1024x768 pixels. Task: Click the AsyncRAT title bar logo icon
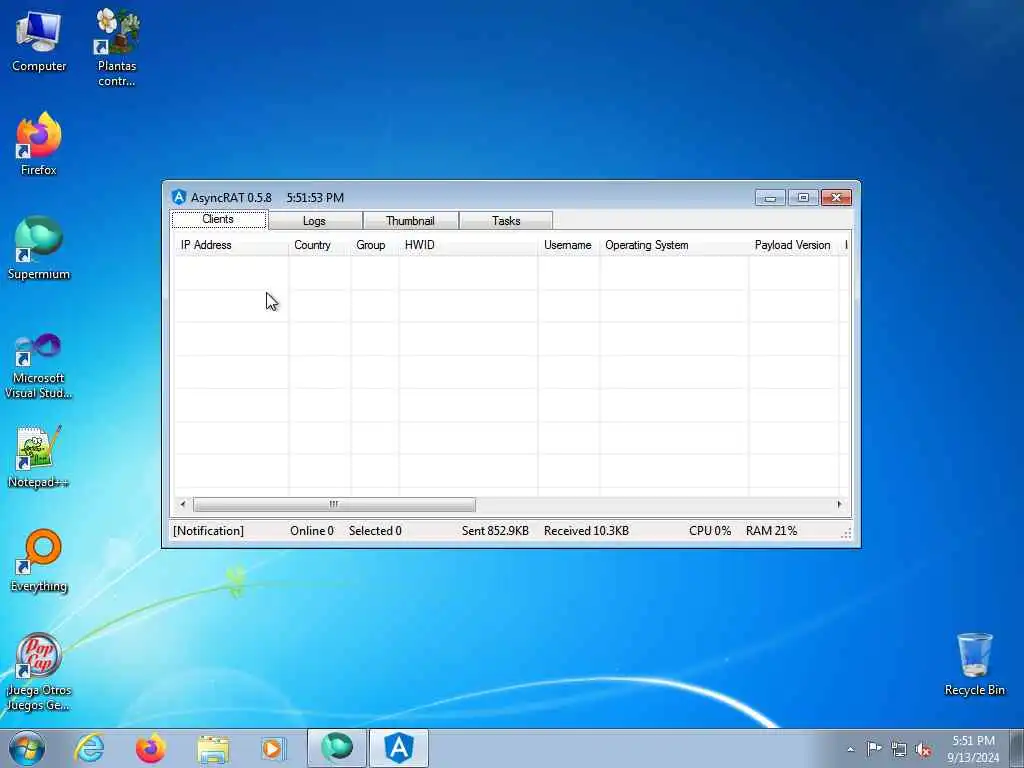[x=179, y=197]
